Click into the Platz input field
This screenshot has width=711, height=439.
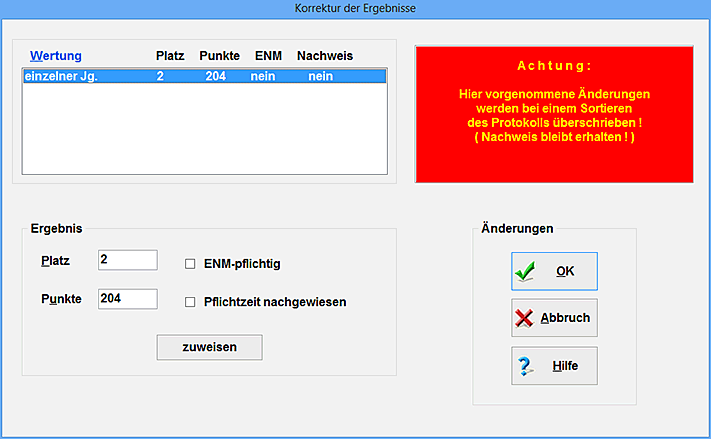(127, 260)
